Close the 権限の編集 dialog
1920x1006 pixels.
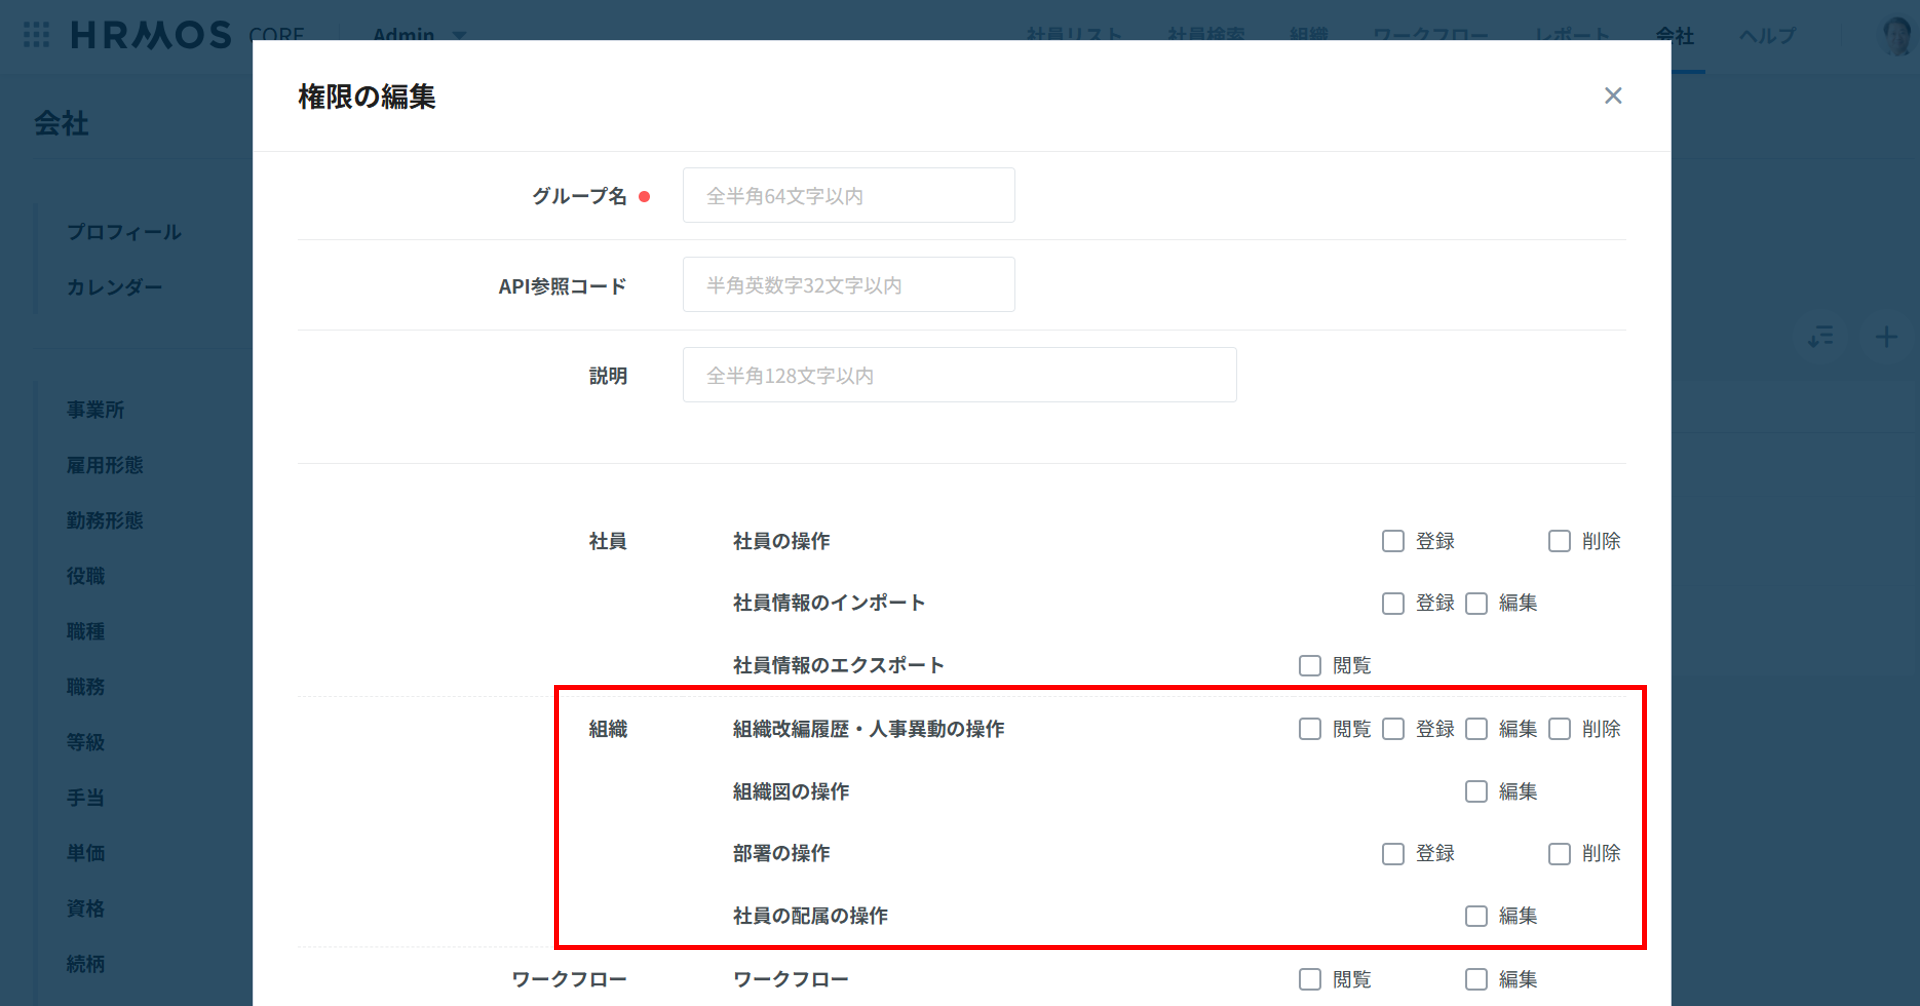tap(1612, 96)
